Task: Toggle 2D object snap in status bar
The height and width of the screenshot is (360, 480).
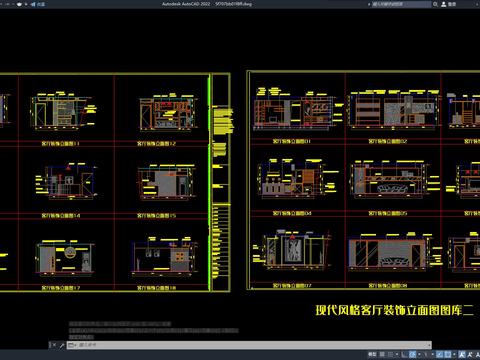Action: tap(448, 354)
